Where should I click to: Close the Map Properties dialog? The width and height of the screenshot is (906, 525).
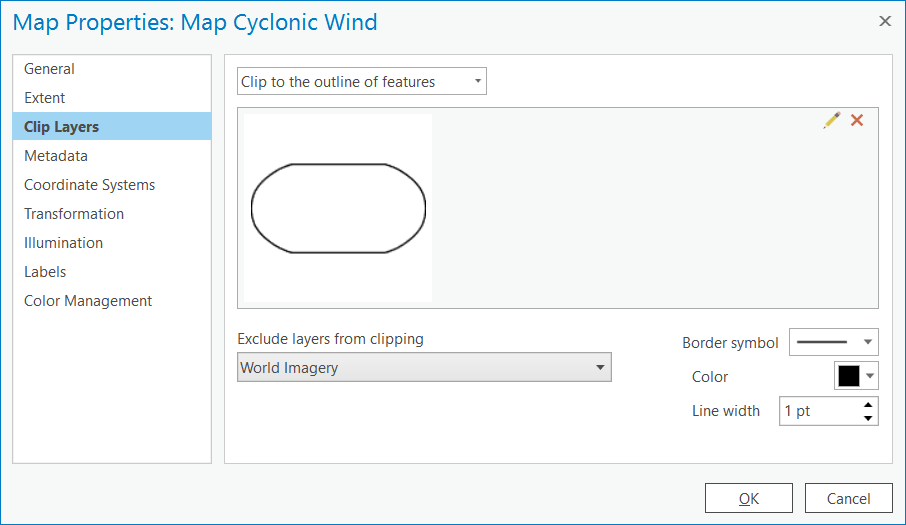(x=884, y=20)
